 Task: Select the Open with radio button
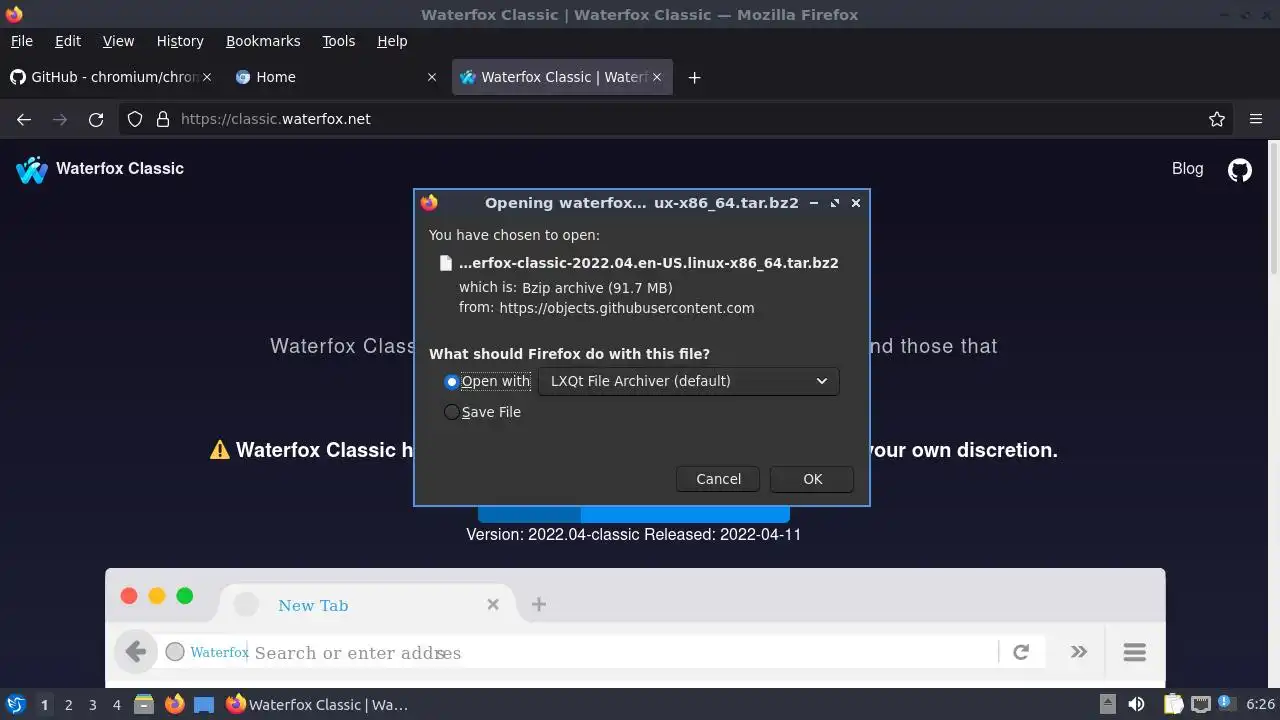[x=452, y=381]
